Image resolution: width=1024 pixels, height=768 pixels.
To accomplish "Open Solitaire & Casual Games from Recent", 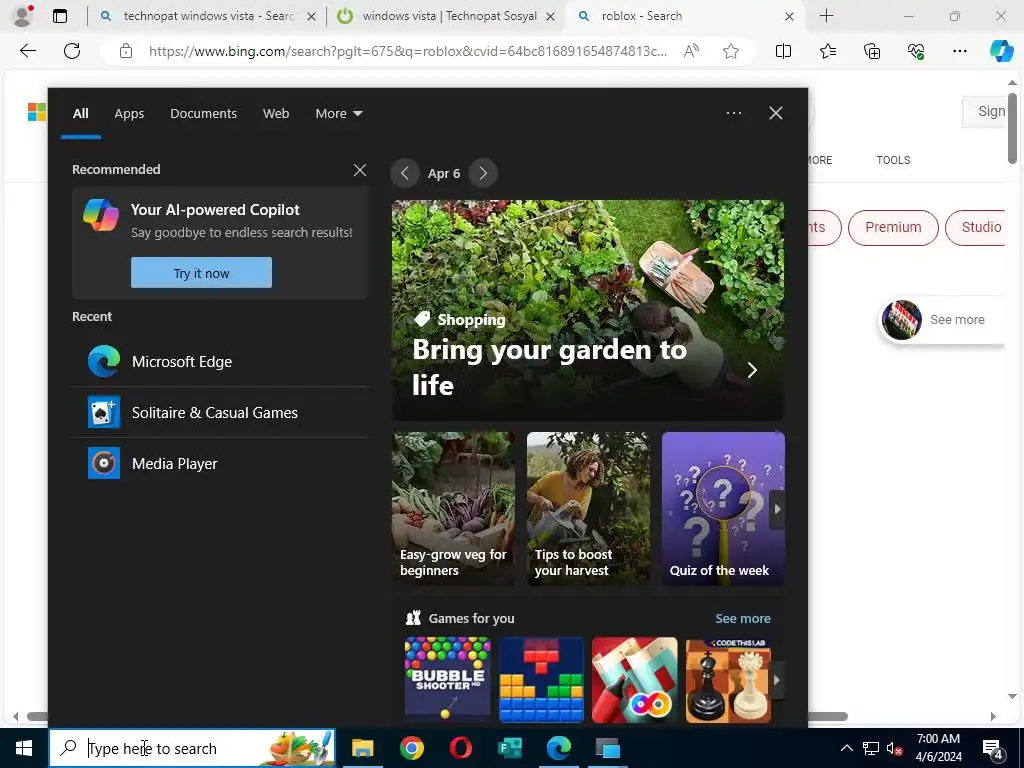I will coord(220,412).
